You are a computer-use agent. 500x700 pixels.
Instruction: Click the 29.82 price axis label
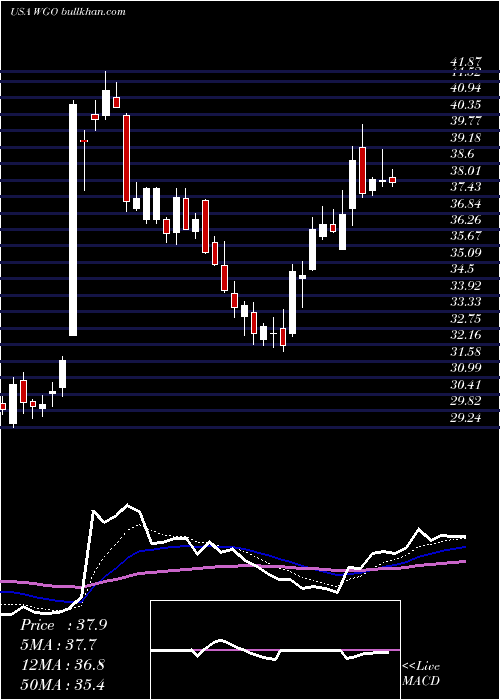pos(466,401)
